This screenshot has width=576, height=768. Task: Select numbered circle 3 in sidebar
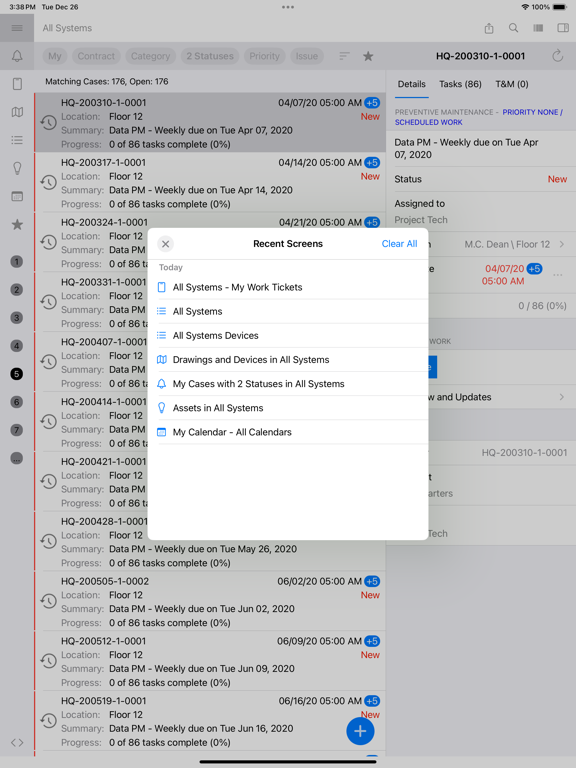[17, 318]
